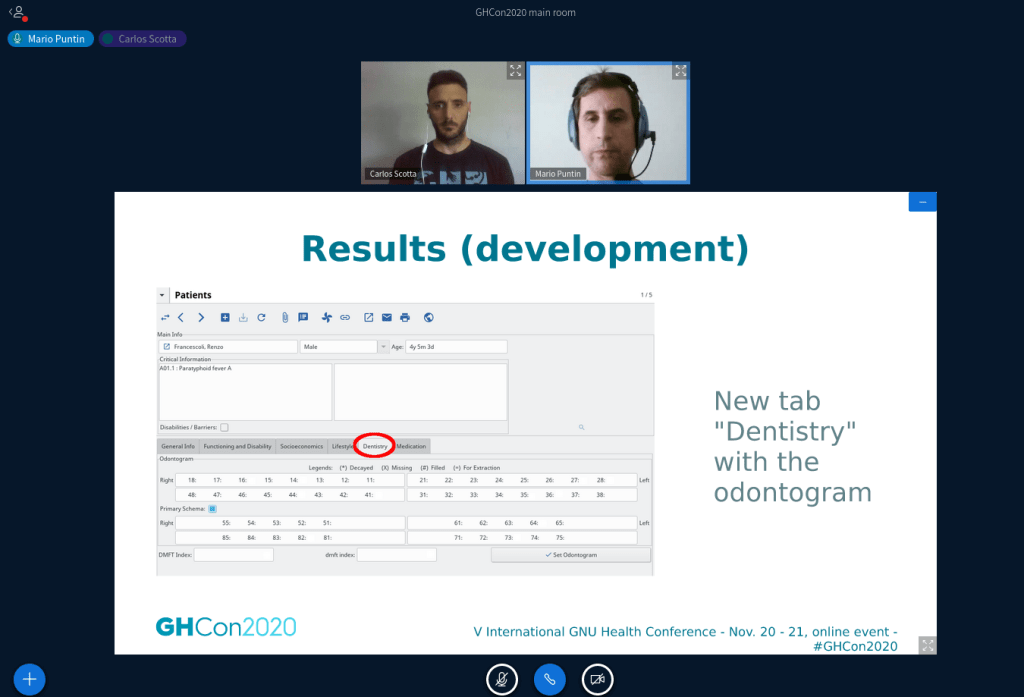Image resolution: width=1024 pixels, height=697 pixels.
Task: Toggle the Primary Schema checkbox
Action: coord(212,509)
